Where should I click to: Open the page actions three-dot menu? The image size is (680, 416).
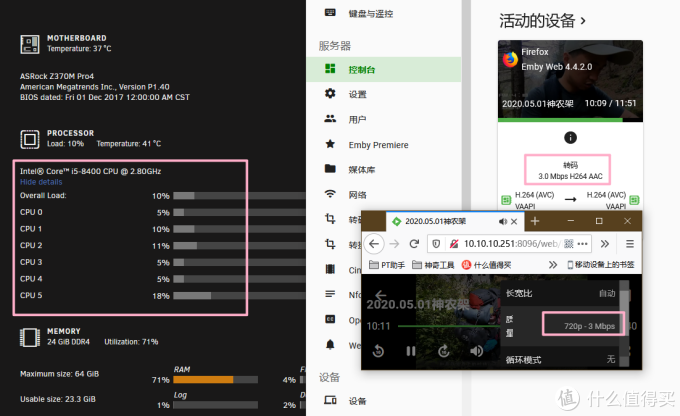pos(582,244)
